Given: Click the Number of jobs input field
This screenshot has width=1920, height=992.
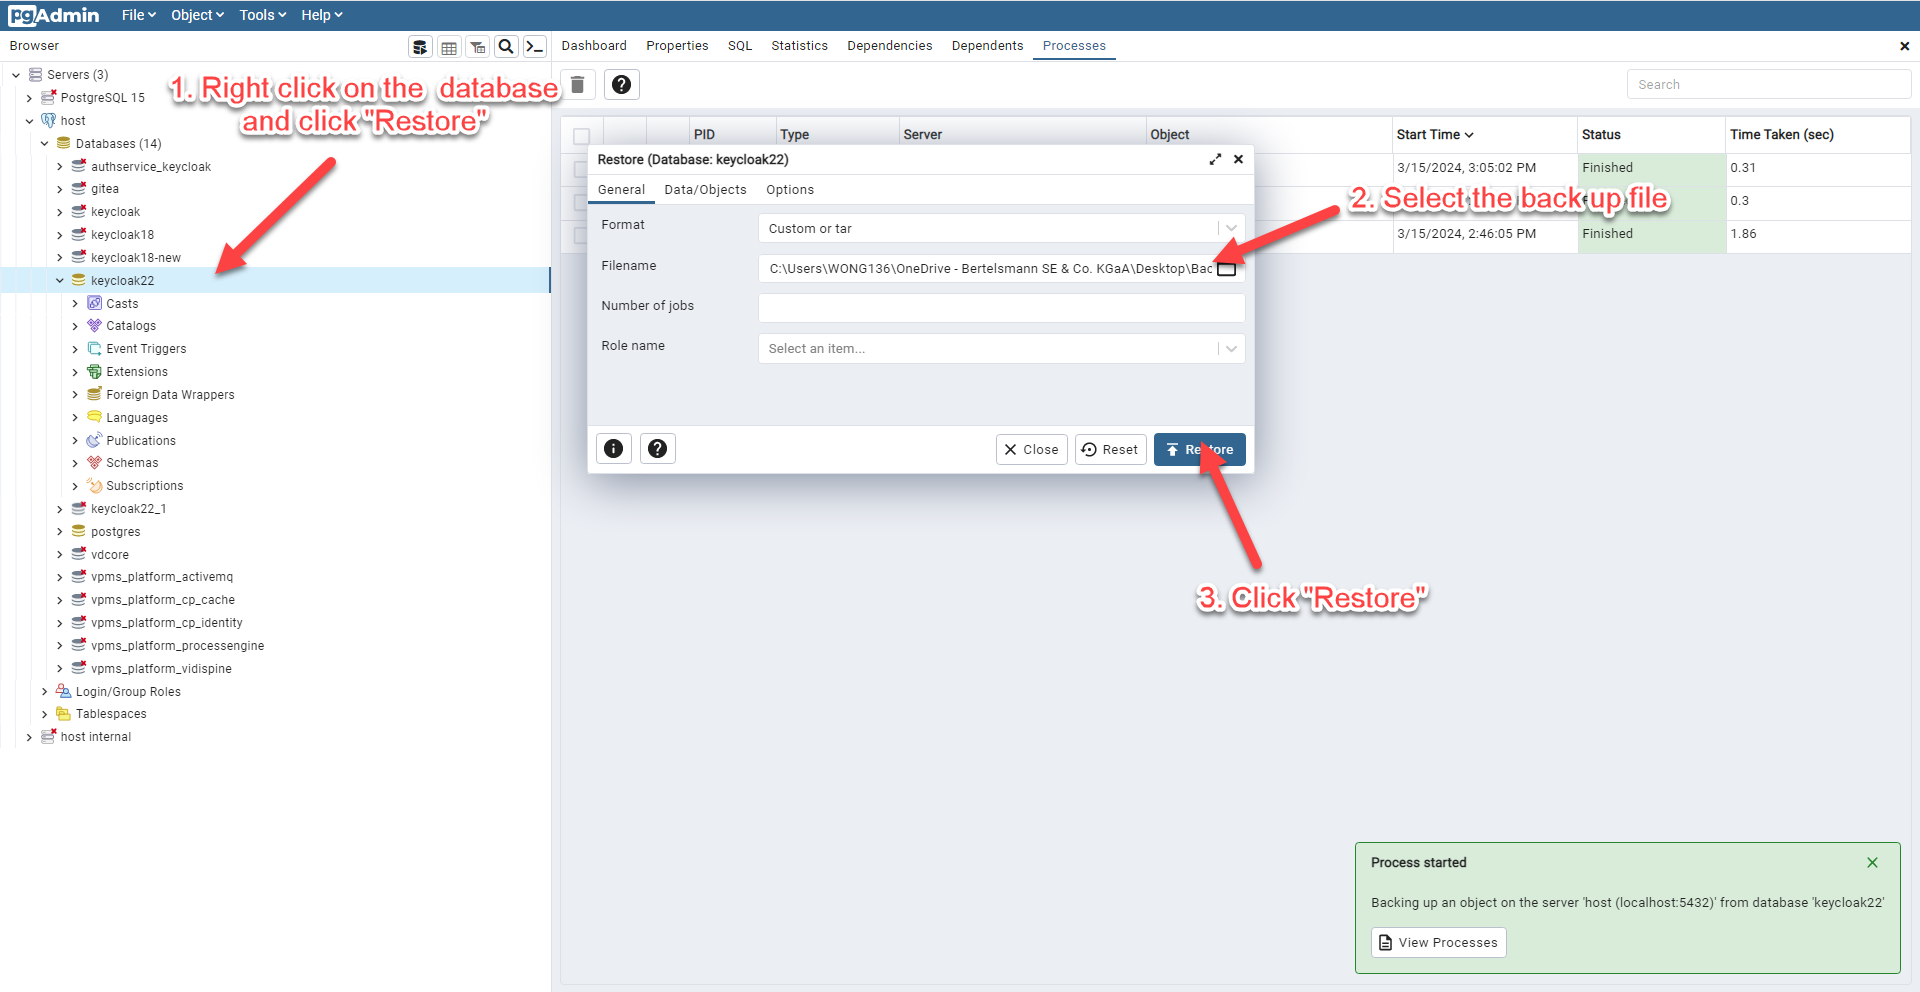Looking at the screenshot, I should pyautogui.click(x=1001, y=308).
